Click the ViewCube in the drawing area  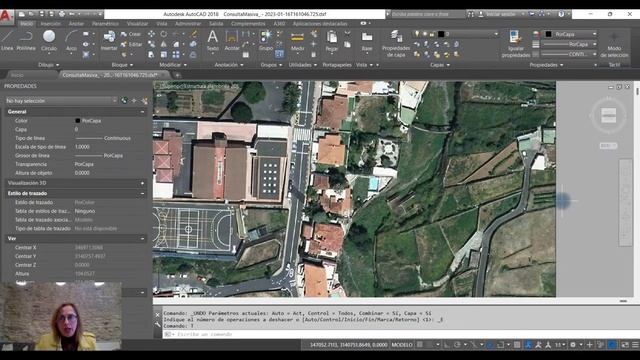pyautogui.click(x=608, y=116)
